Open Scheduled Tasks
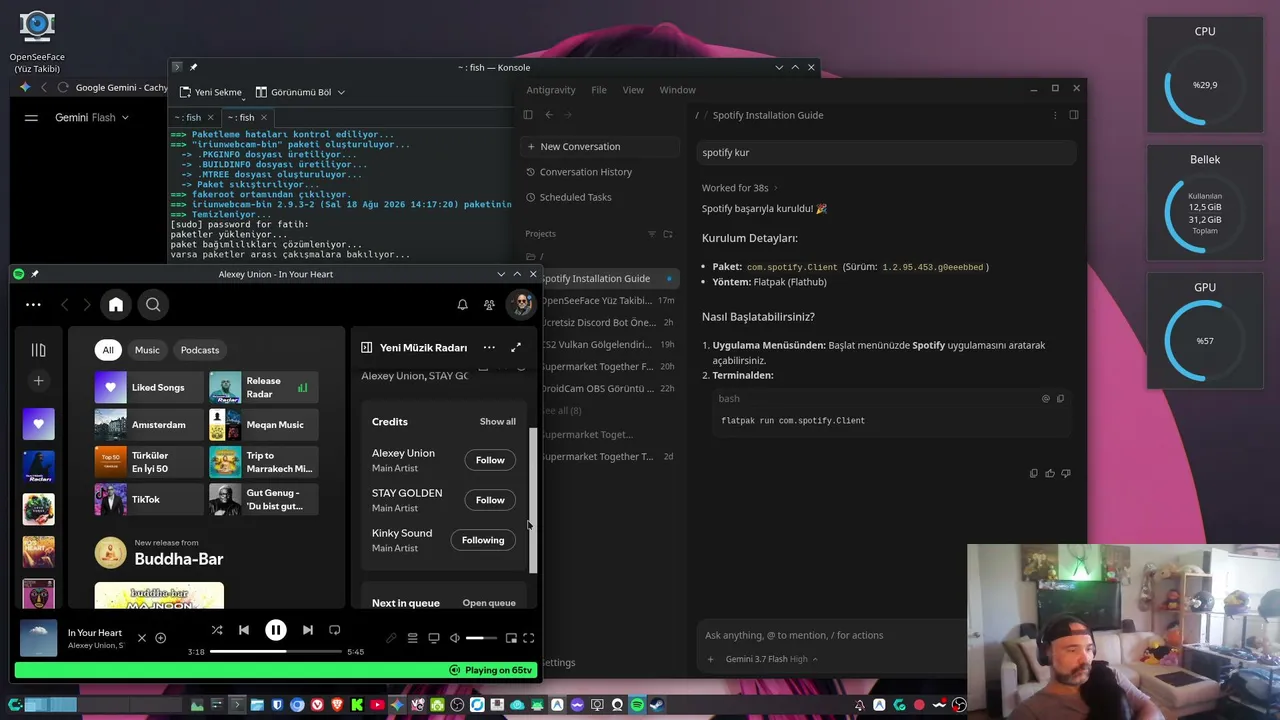1280x720 pixels. coord(576,197)
